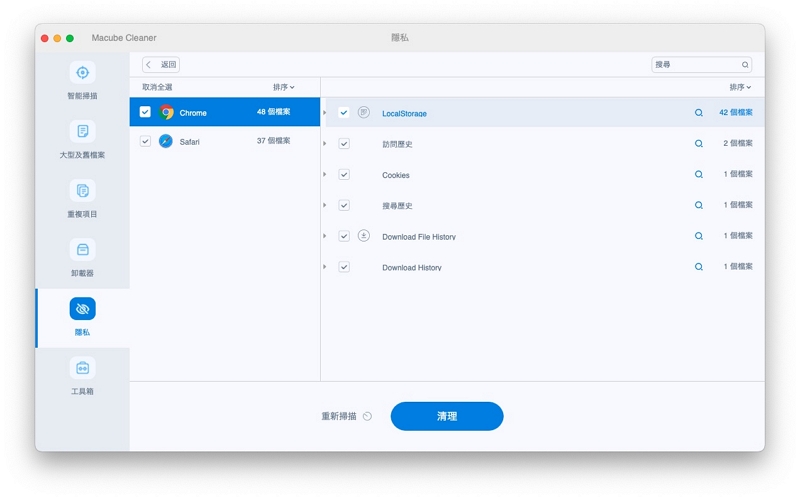Preview Cookies with magnifier icon

pos(698,175)
